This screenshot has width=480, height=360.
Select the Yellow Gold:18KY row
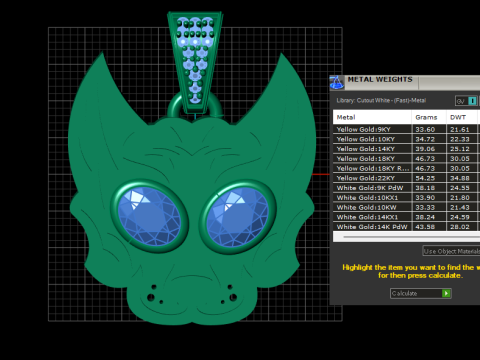point(406,159)
